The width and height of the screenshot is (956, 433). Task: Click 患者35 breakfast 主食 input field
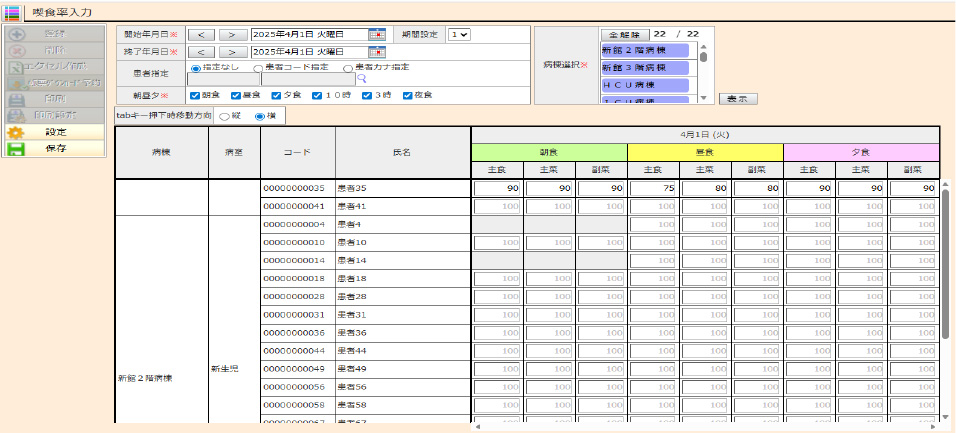[x=497, y=188]
